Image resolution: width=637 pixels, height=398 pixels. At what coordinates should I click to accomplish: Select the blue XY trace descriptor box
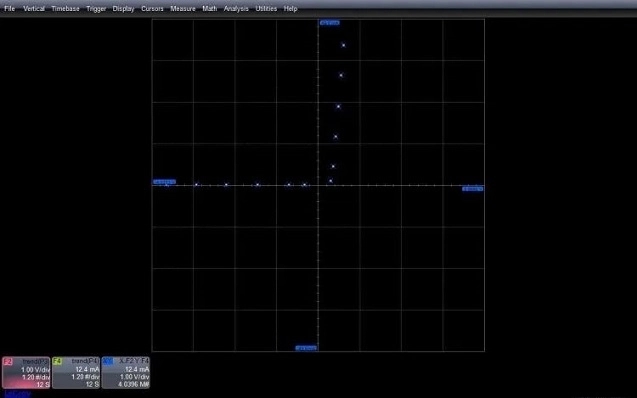(126, 373)
